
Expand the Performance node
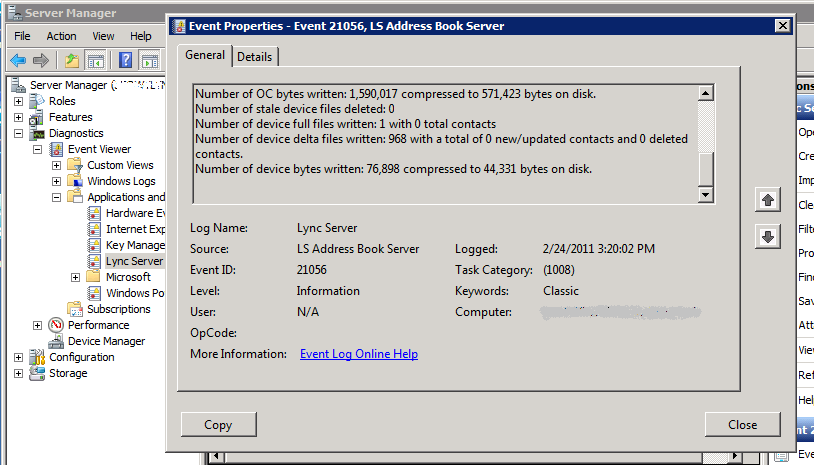[x=37, y=325]
